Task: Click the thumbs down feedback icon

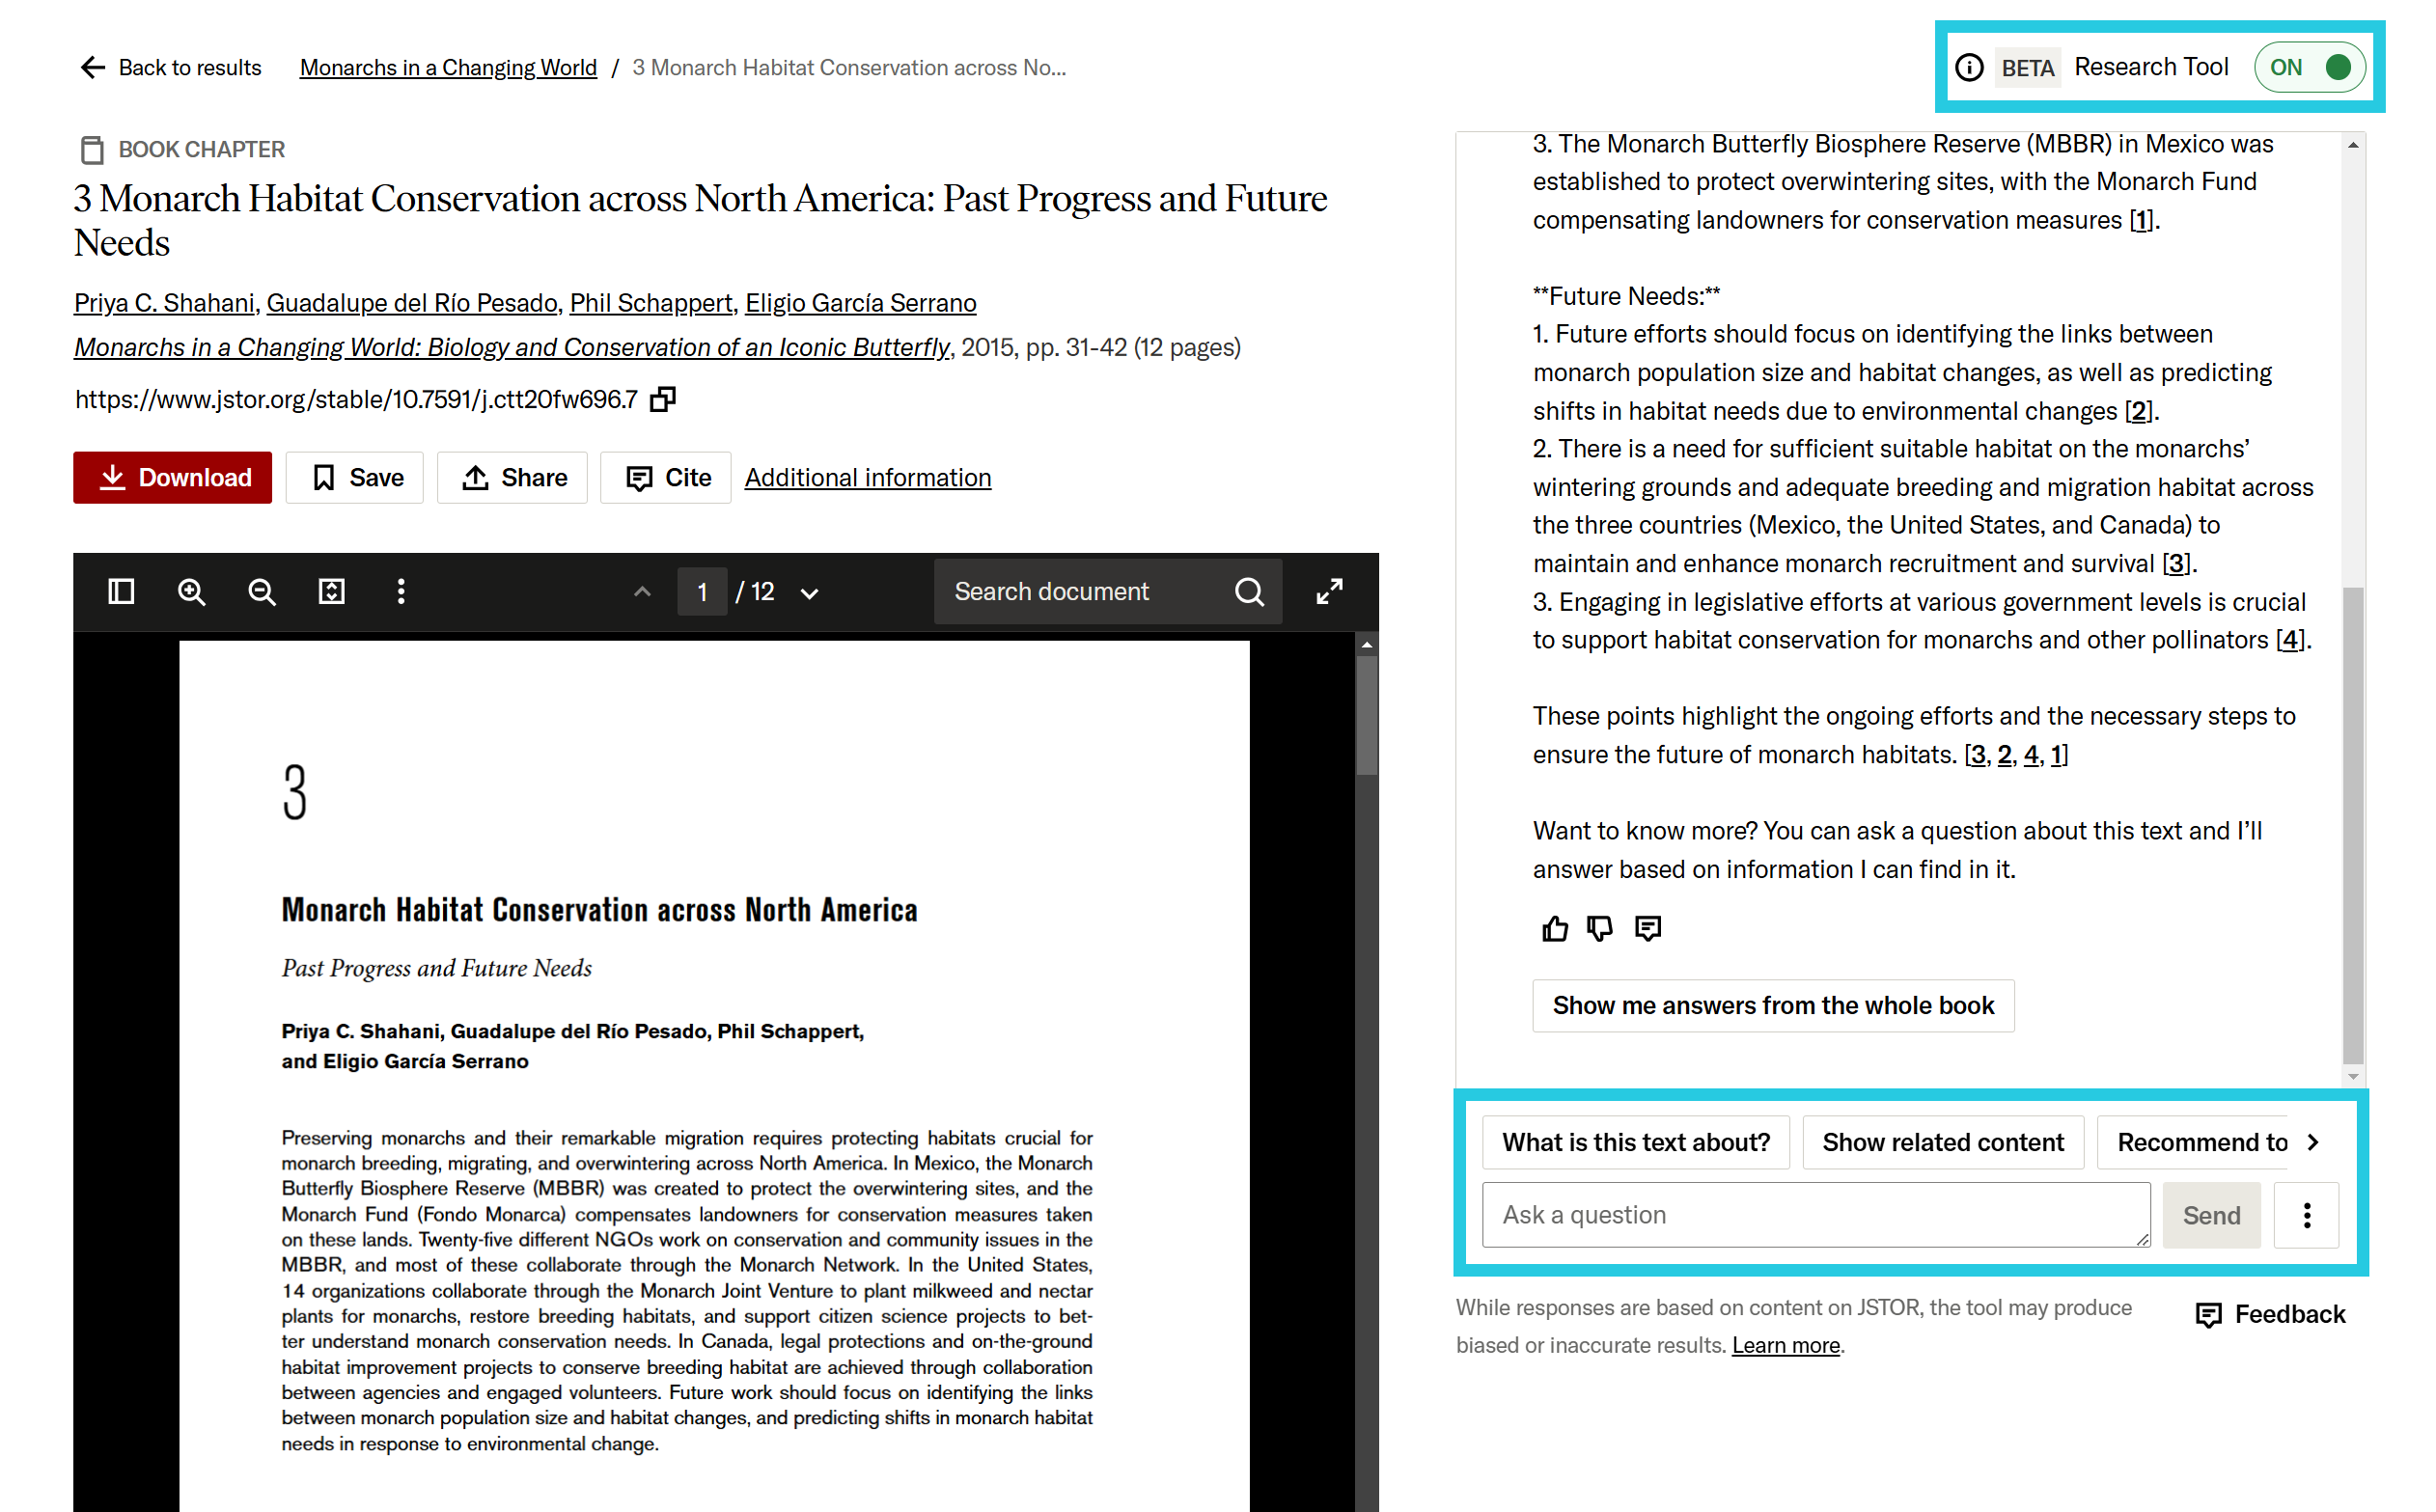Action: pos(1599,928)
